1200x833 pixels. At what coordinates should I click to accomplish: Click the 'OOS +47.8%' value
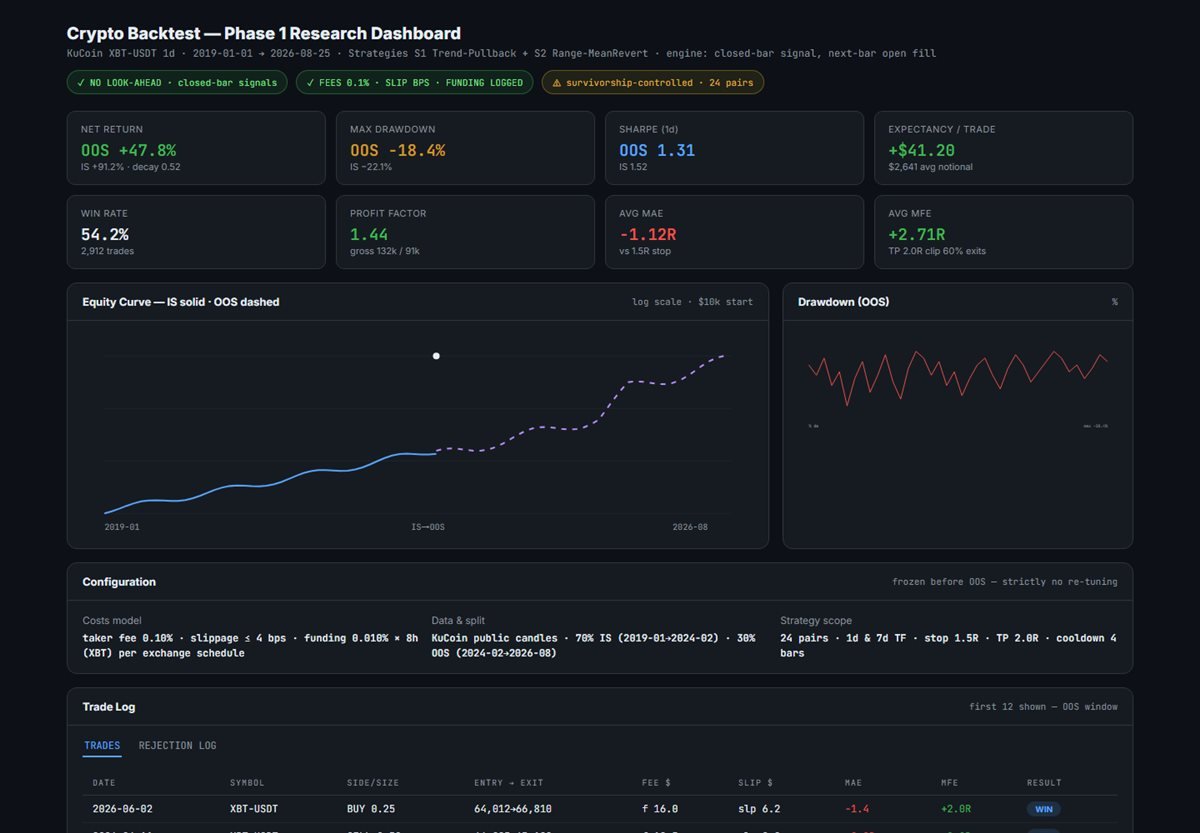[128, 150]
